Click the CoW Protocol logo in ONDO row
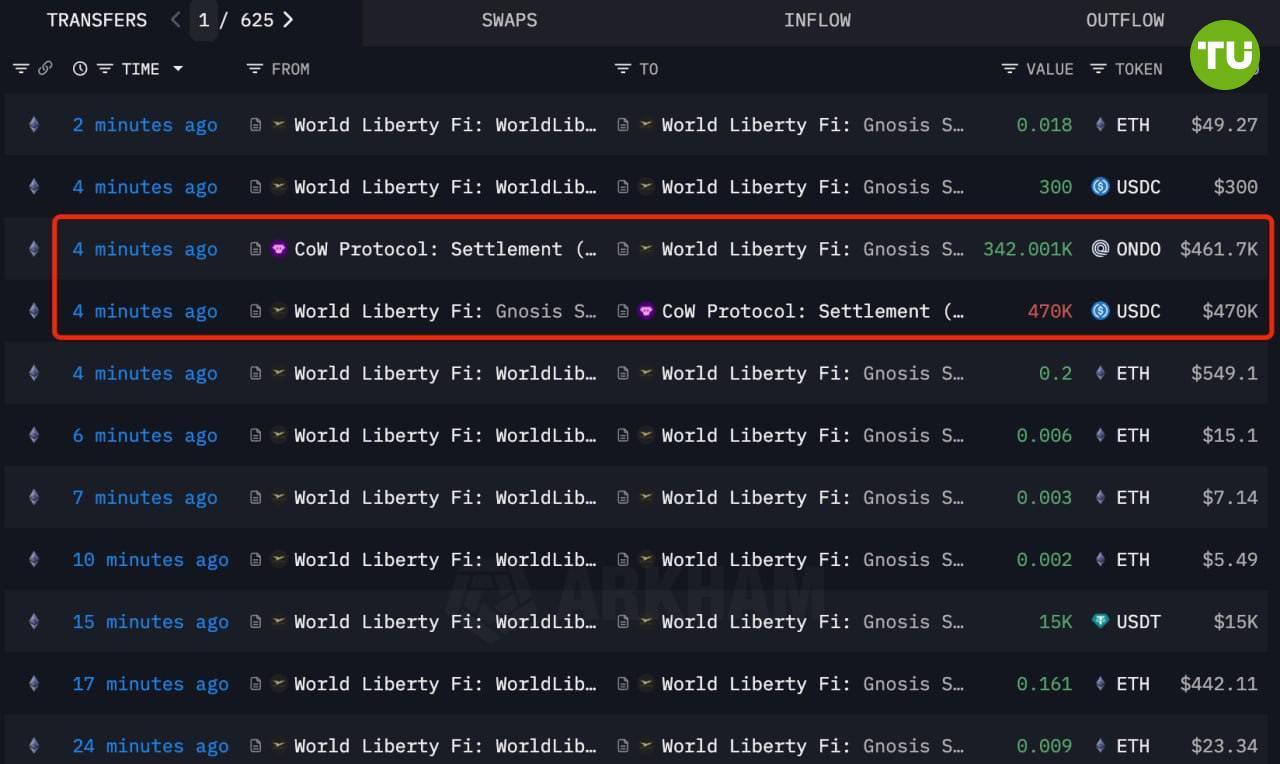The width and height of the screenshot is (1280, 764). [279, 249]
